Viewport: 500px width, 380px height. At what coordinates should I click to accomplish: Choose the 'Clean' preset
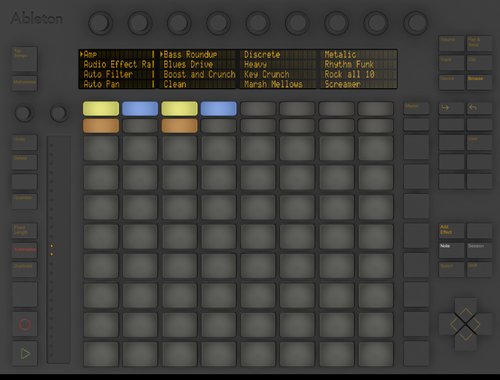coord(175,84)
